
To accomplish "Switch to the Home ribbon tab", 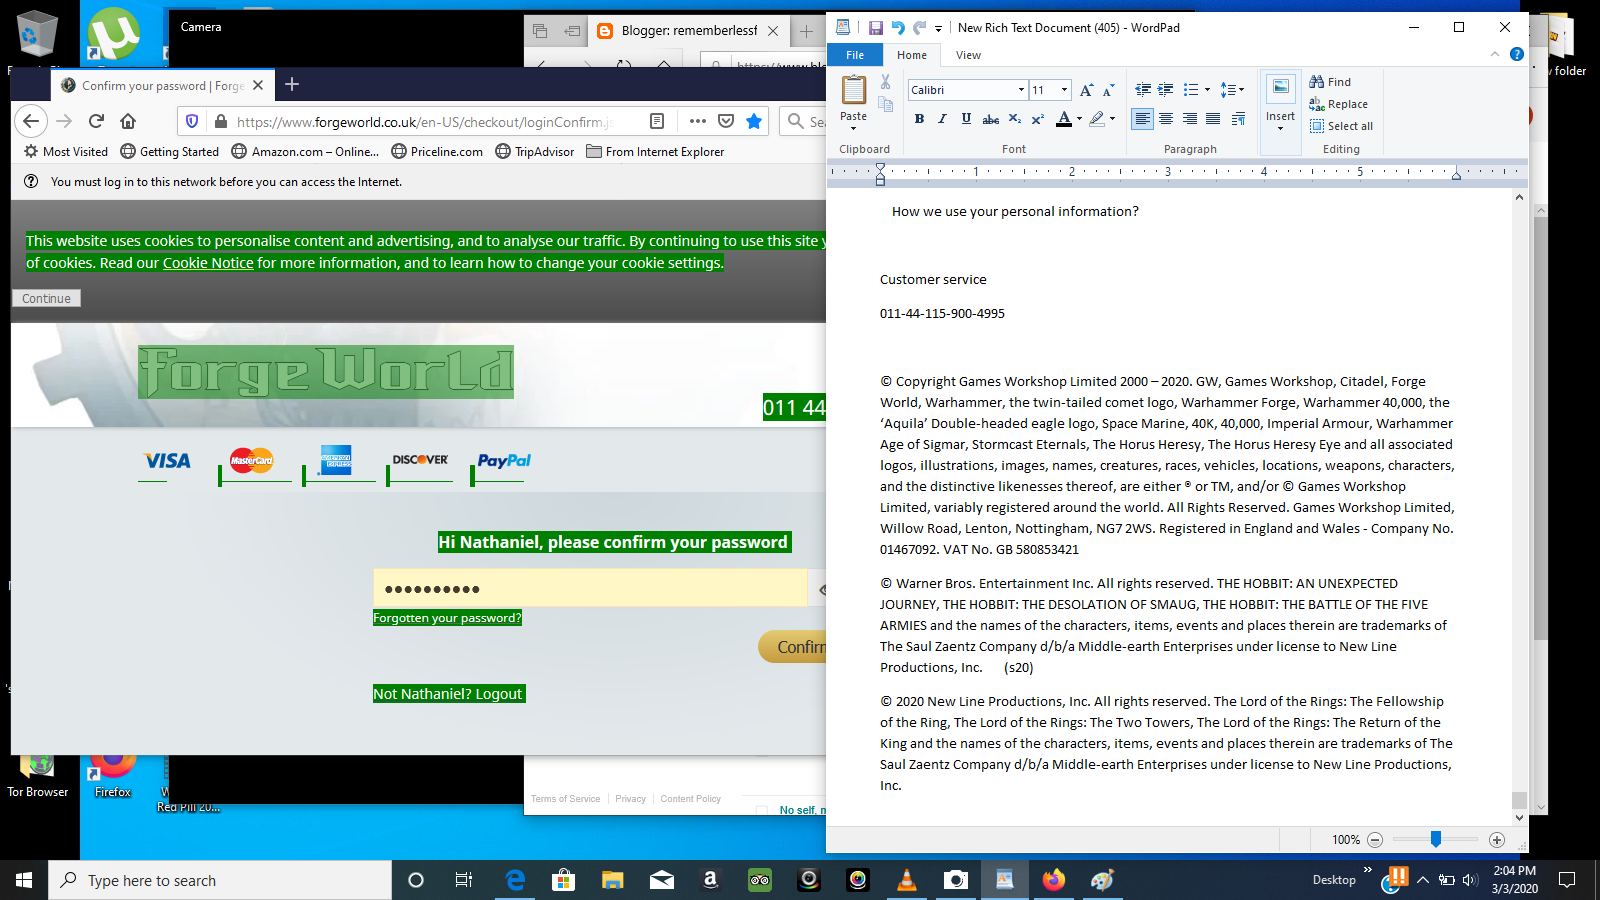I will pyautogui.click(x=912, y=55).
